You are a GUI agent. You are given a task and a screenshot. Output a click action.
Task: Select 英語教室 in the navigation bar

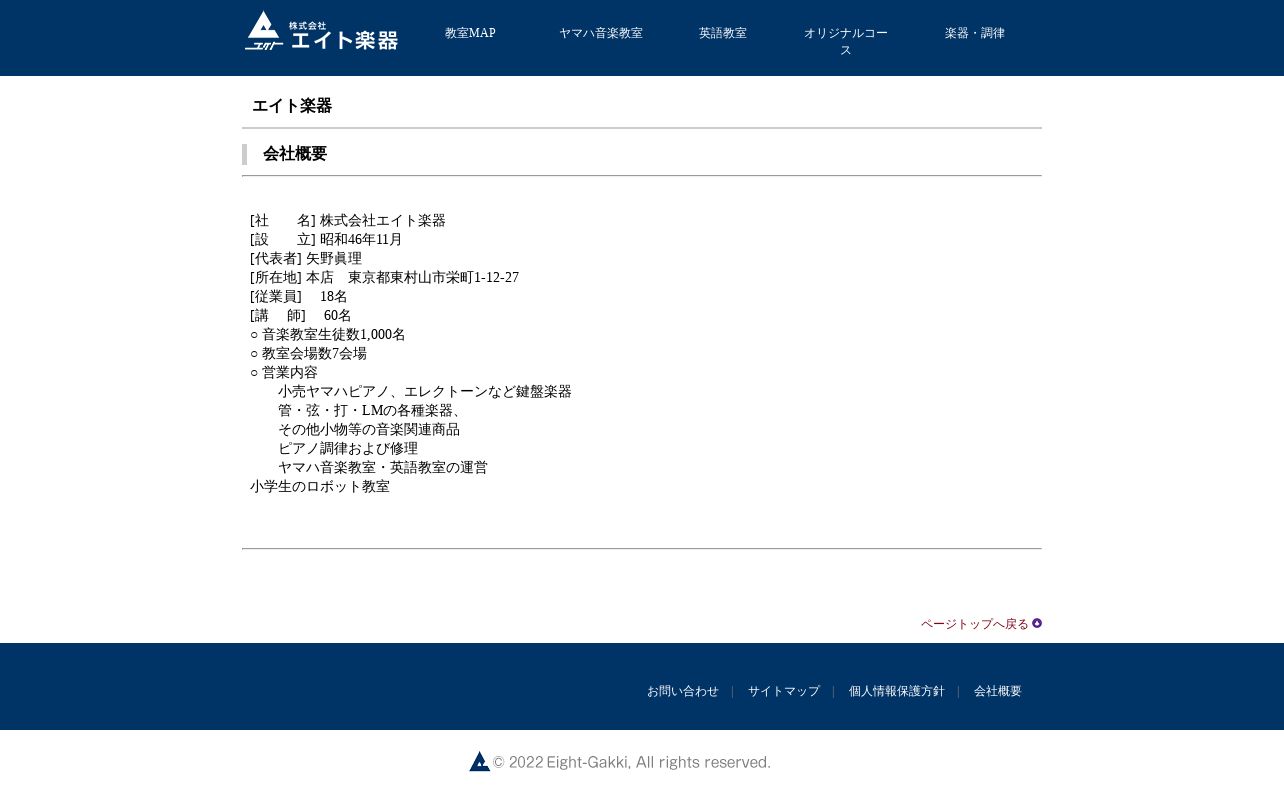click(723, 33)
